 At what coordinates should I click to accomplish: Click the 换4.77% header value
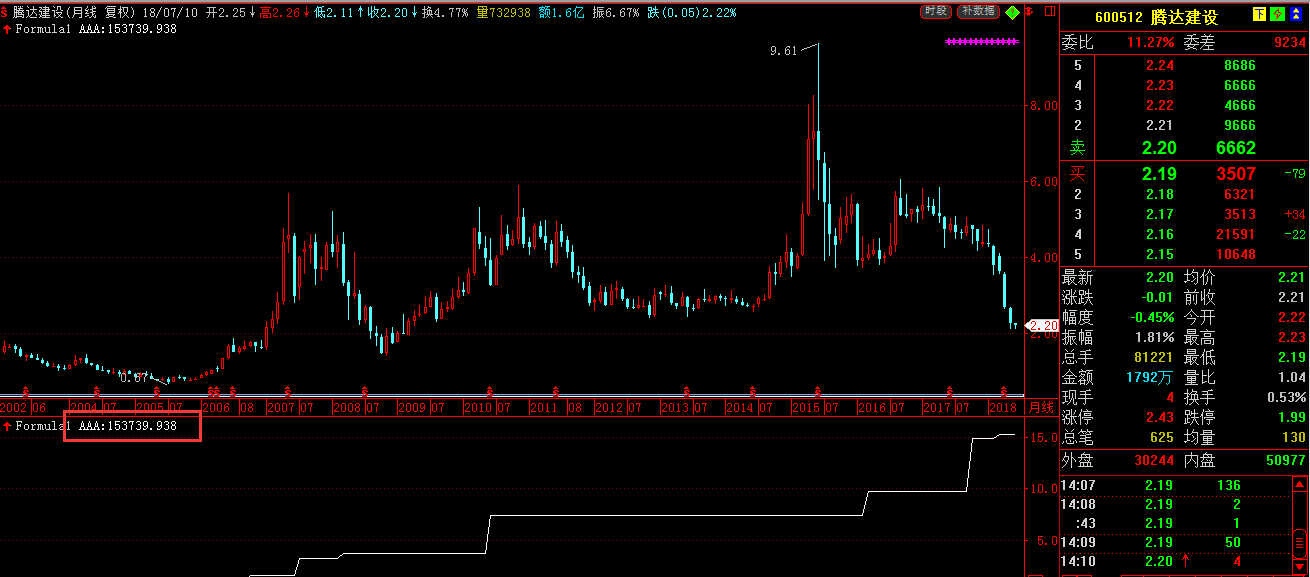[x=445, y=12]
